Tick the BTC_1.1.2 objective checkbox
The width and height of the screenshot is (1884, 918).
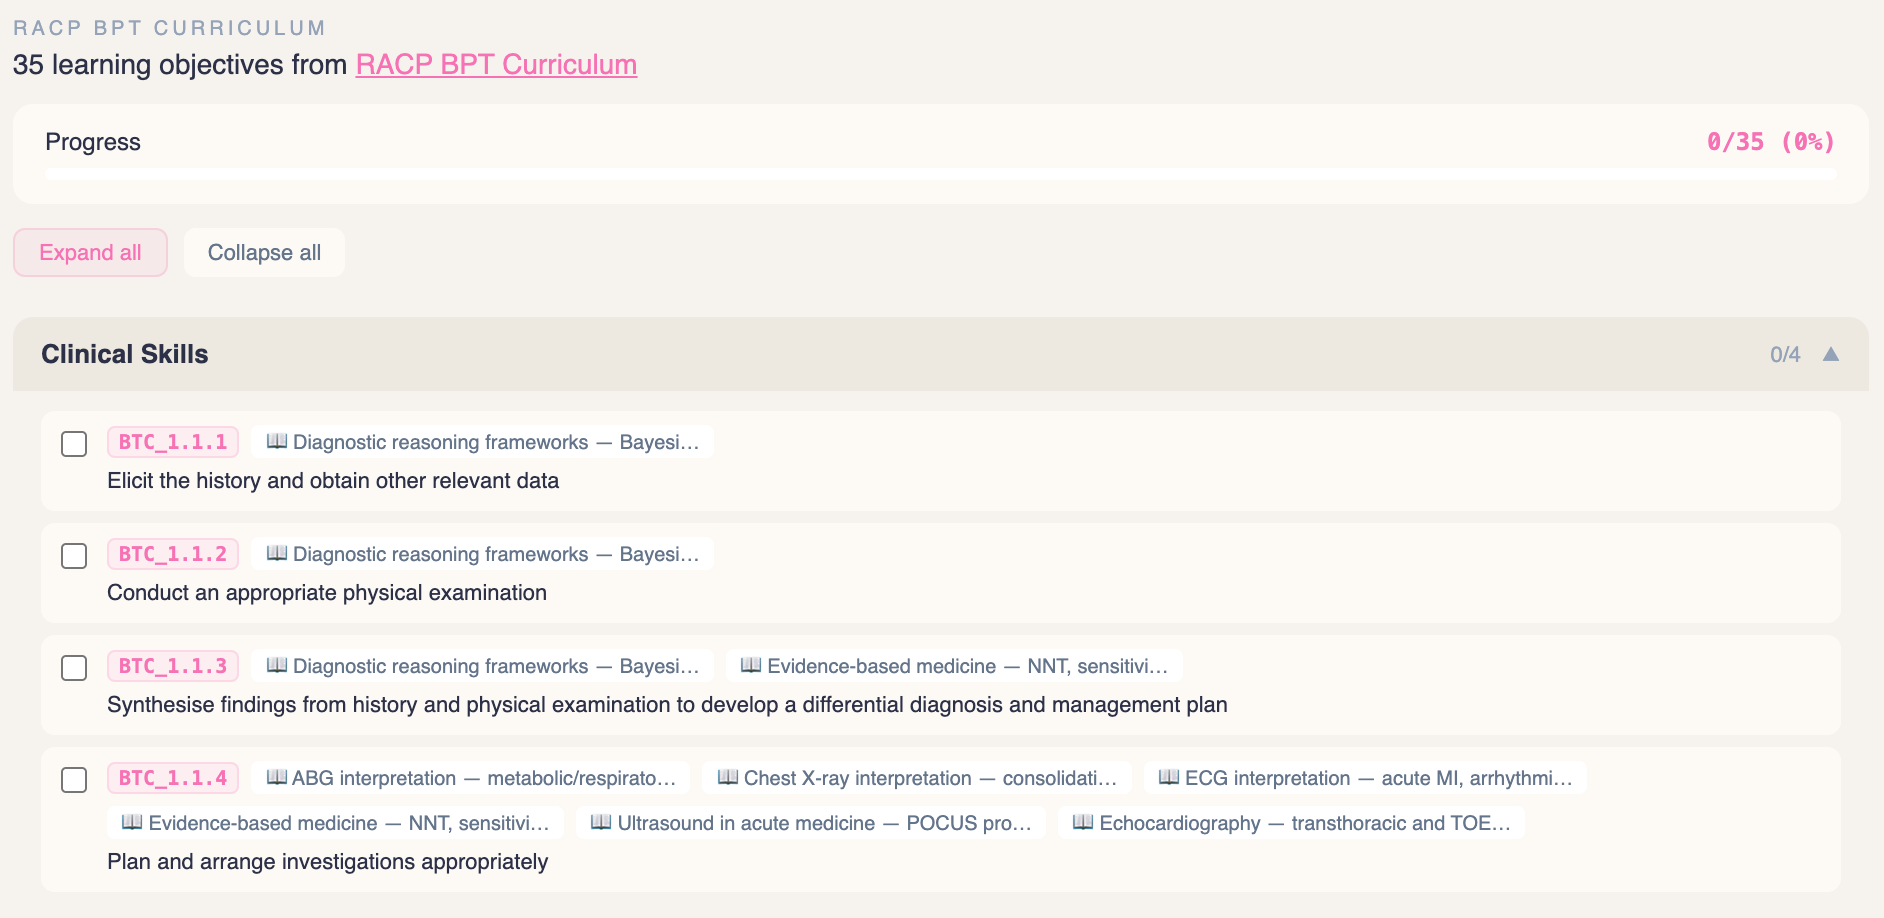tap(74, 555)
